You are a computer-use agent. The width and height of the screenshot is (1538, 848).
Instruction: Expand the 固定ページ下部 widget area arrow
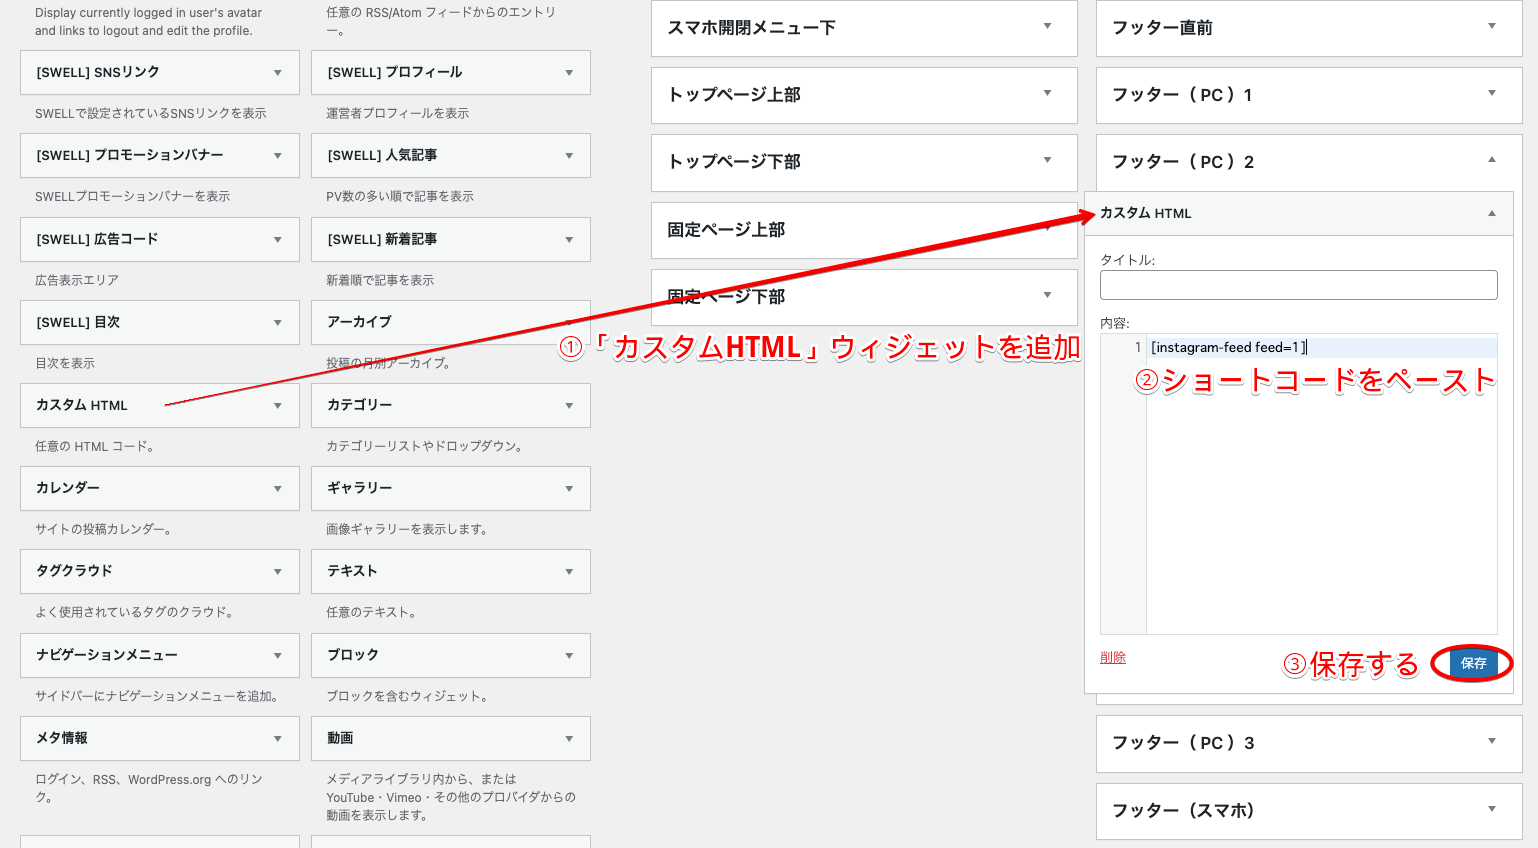point(1047,295)
